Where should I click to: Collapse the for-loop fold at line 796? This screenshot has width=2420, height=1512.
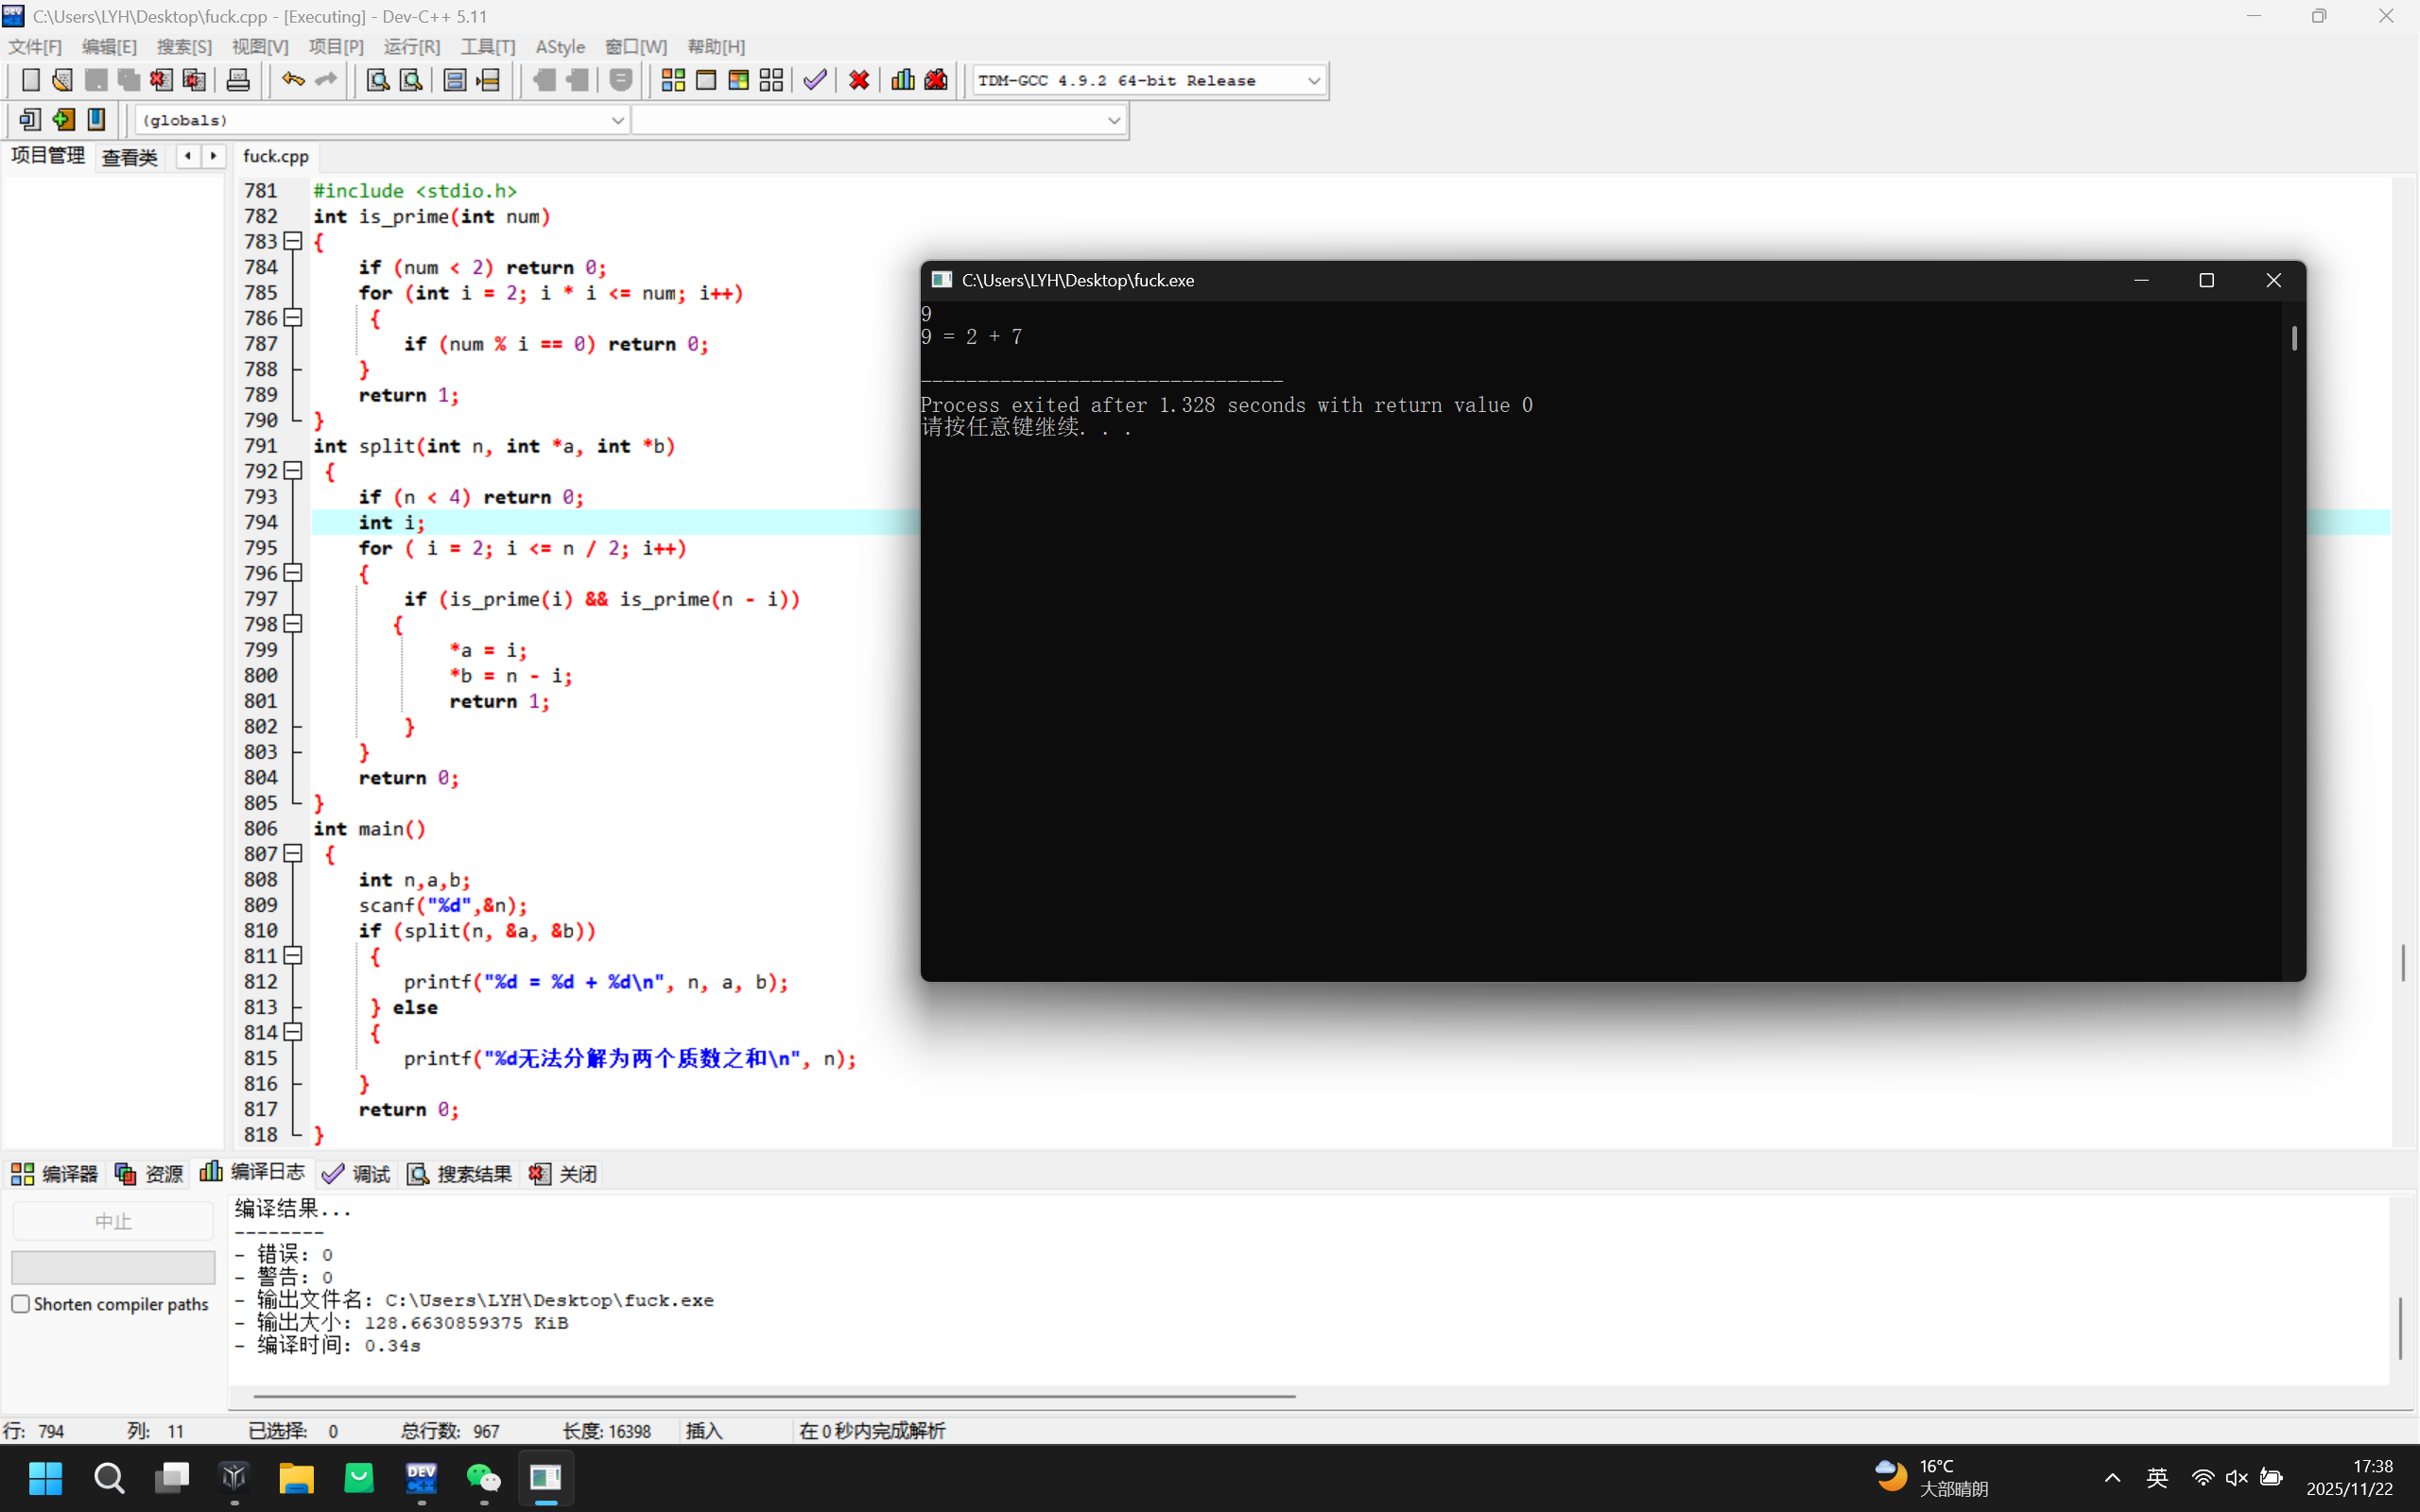tap(293, 573)
